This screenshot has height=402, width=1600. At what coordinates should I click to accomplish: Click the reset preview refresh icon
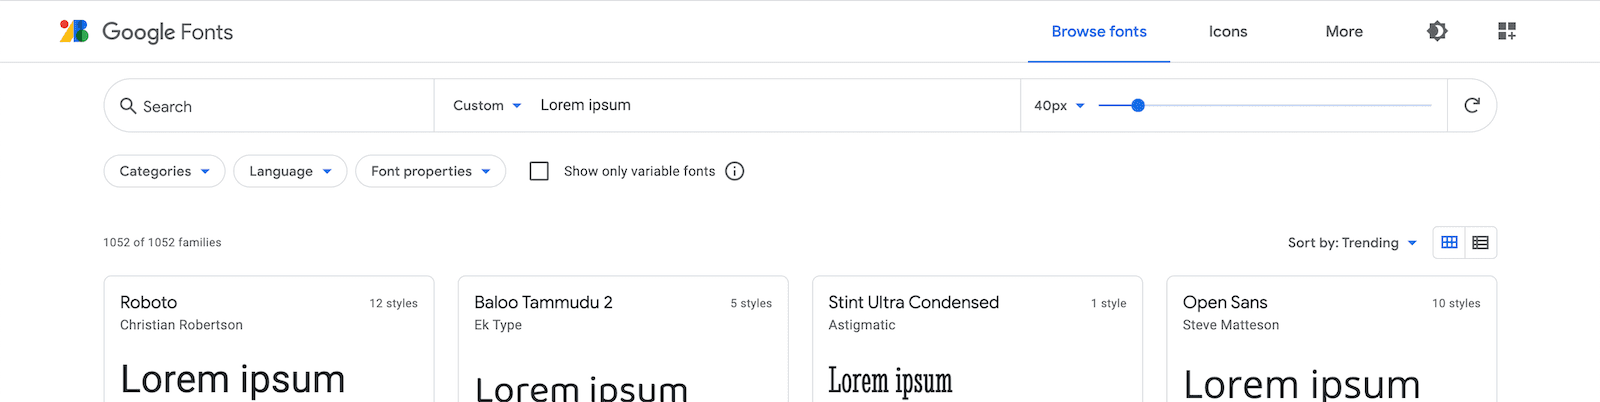click(1472, 105)
